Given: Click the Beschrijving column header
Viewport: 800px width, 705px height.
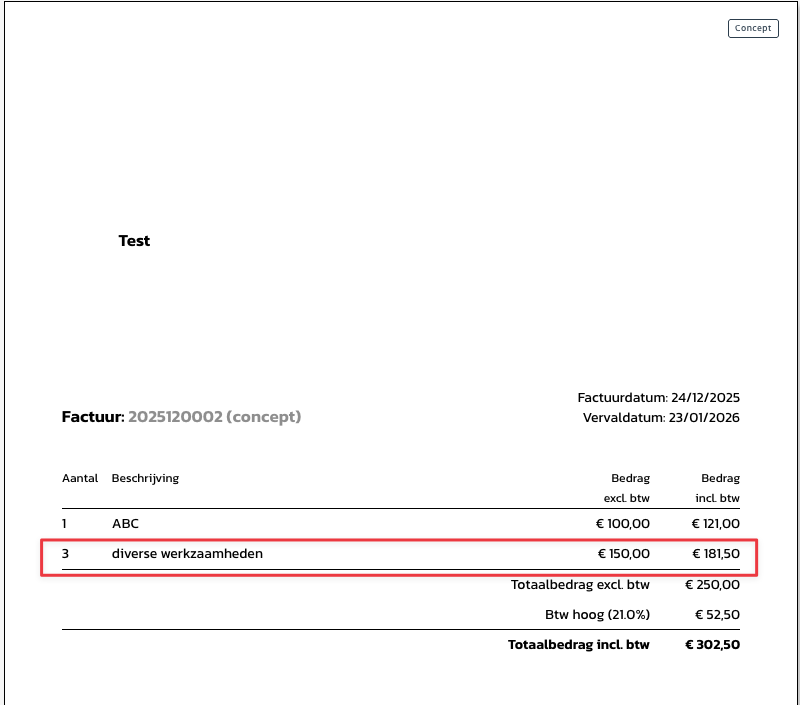Looking at the screenshot, I should coord(145,478).
